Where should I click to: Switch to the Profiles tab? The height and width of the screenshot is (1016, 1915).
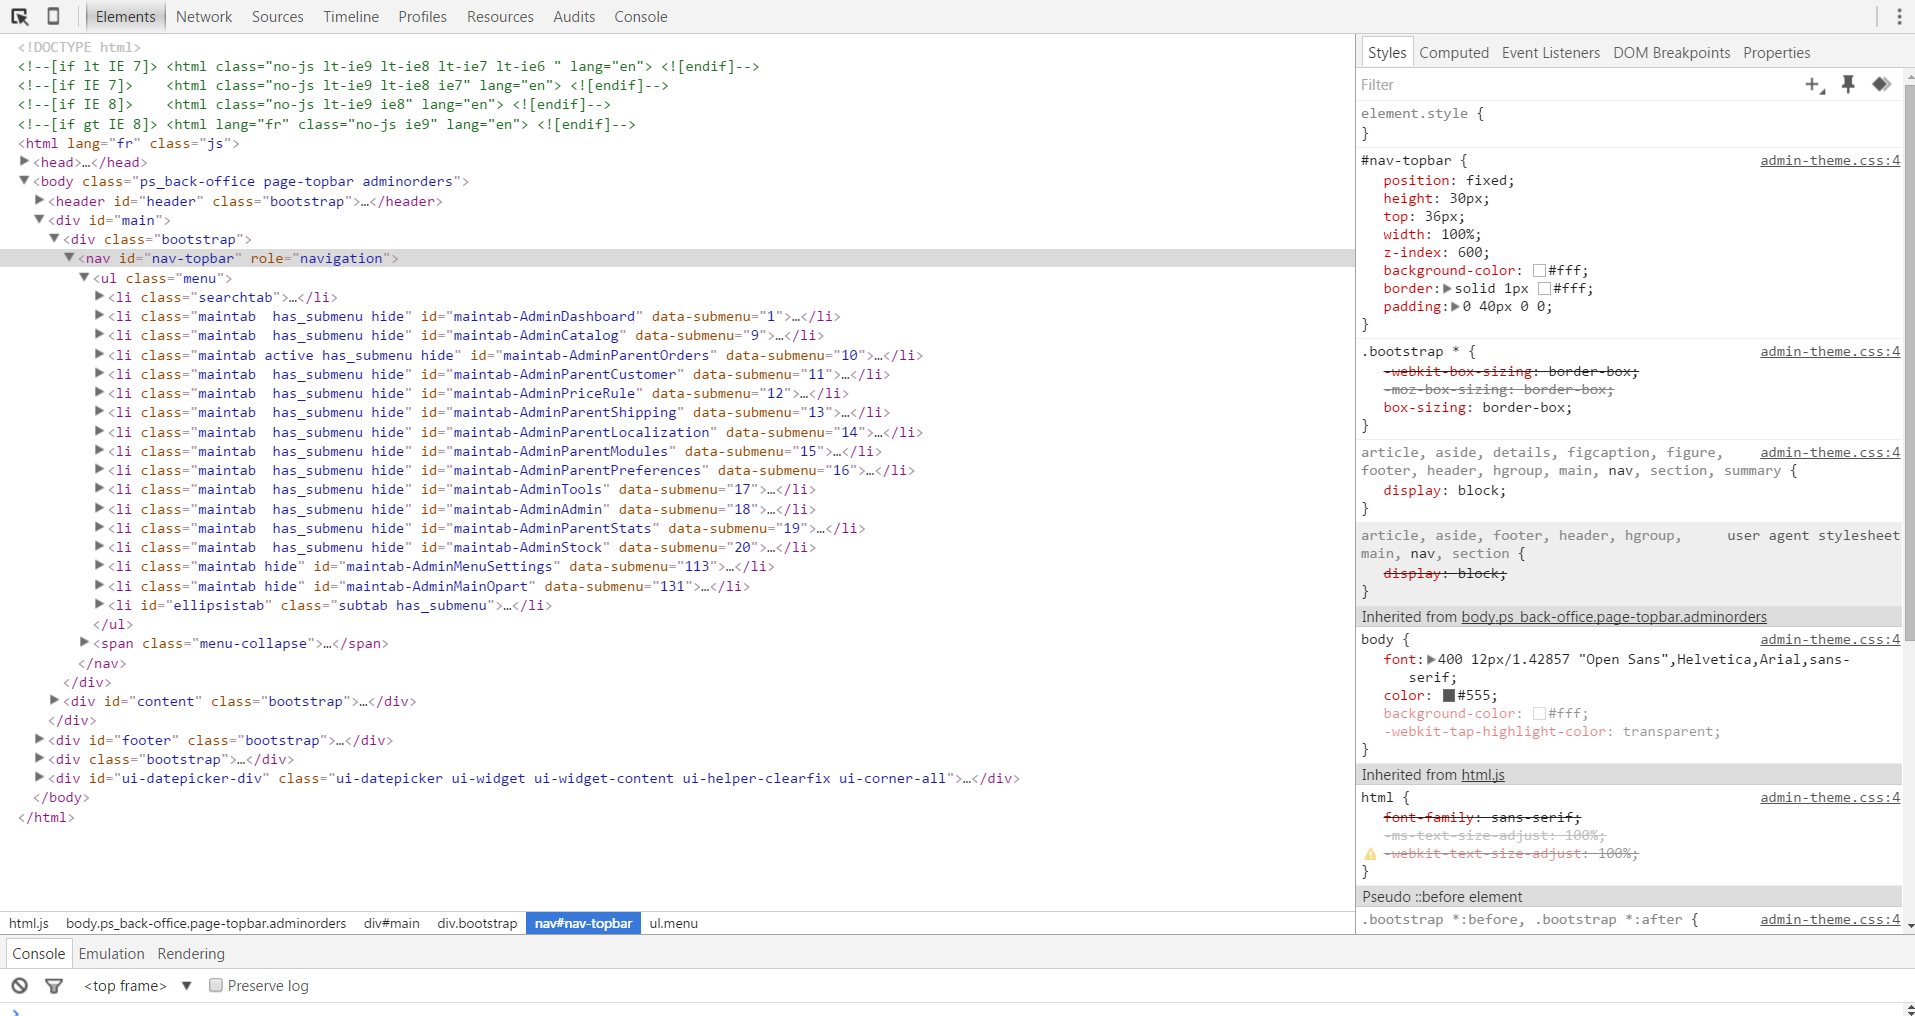coord(422,17)
